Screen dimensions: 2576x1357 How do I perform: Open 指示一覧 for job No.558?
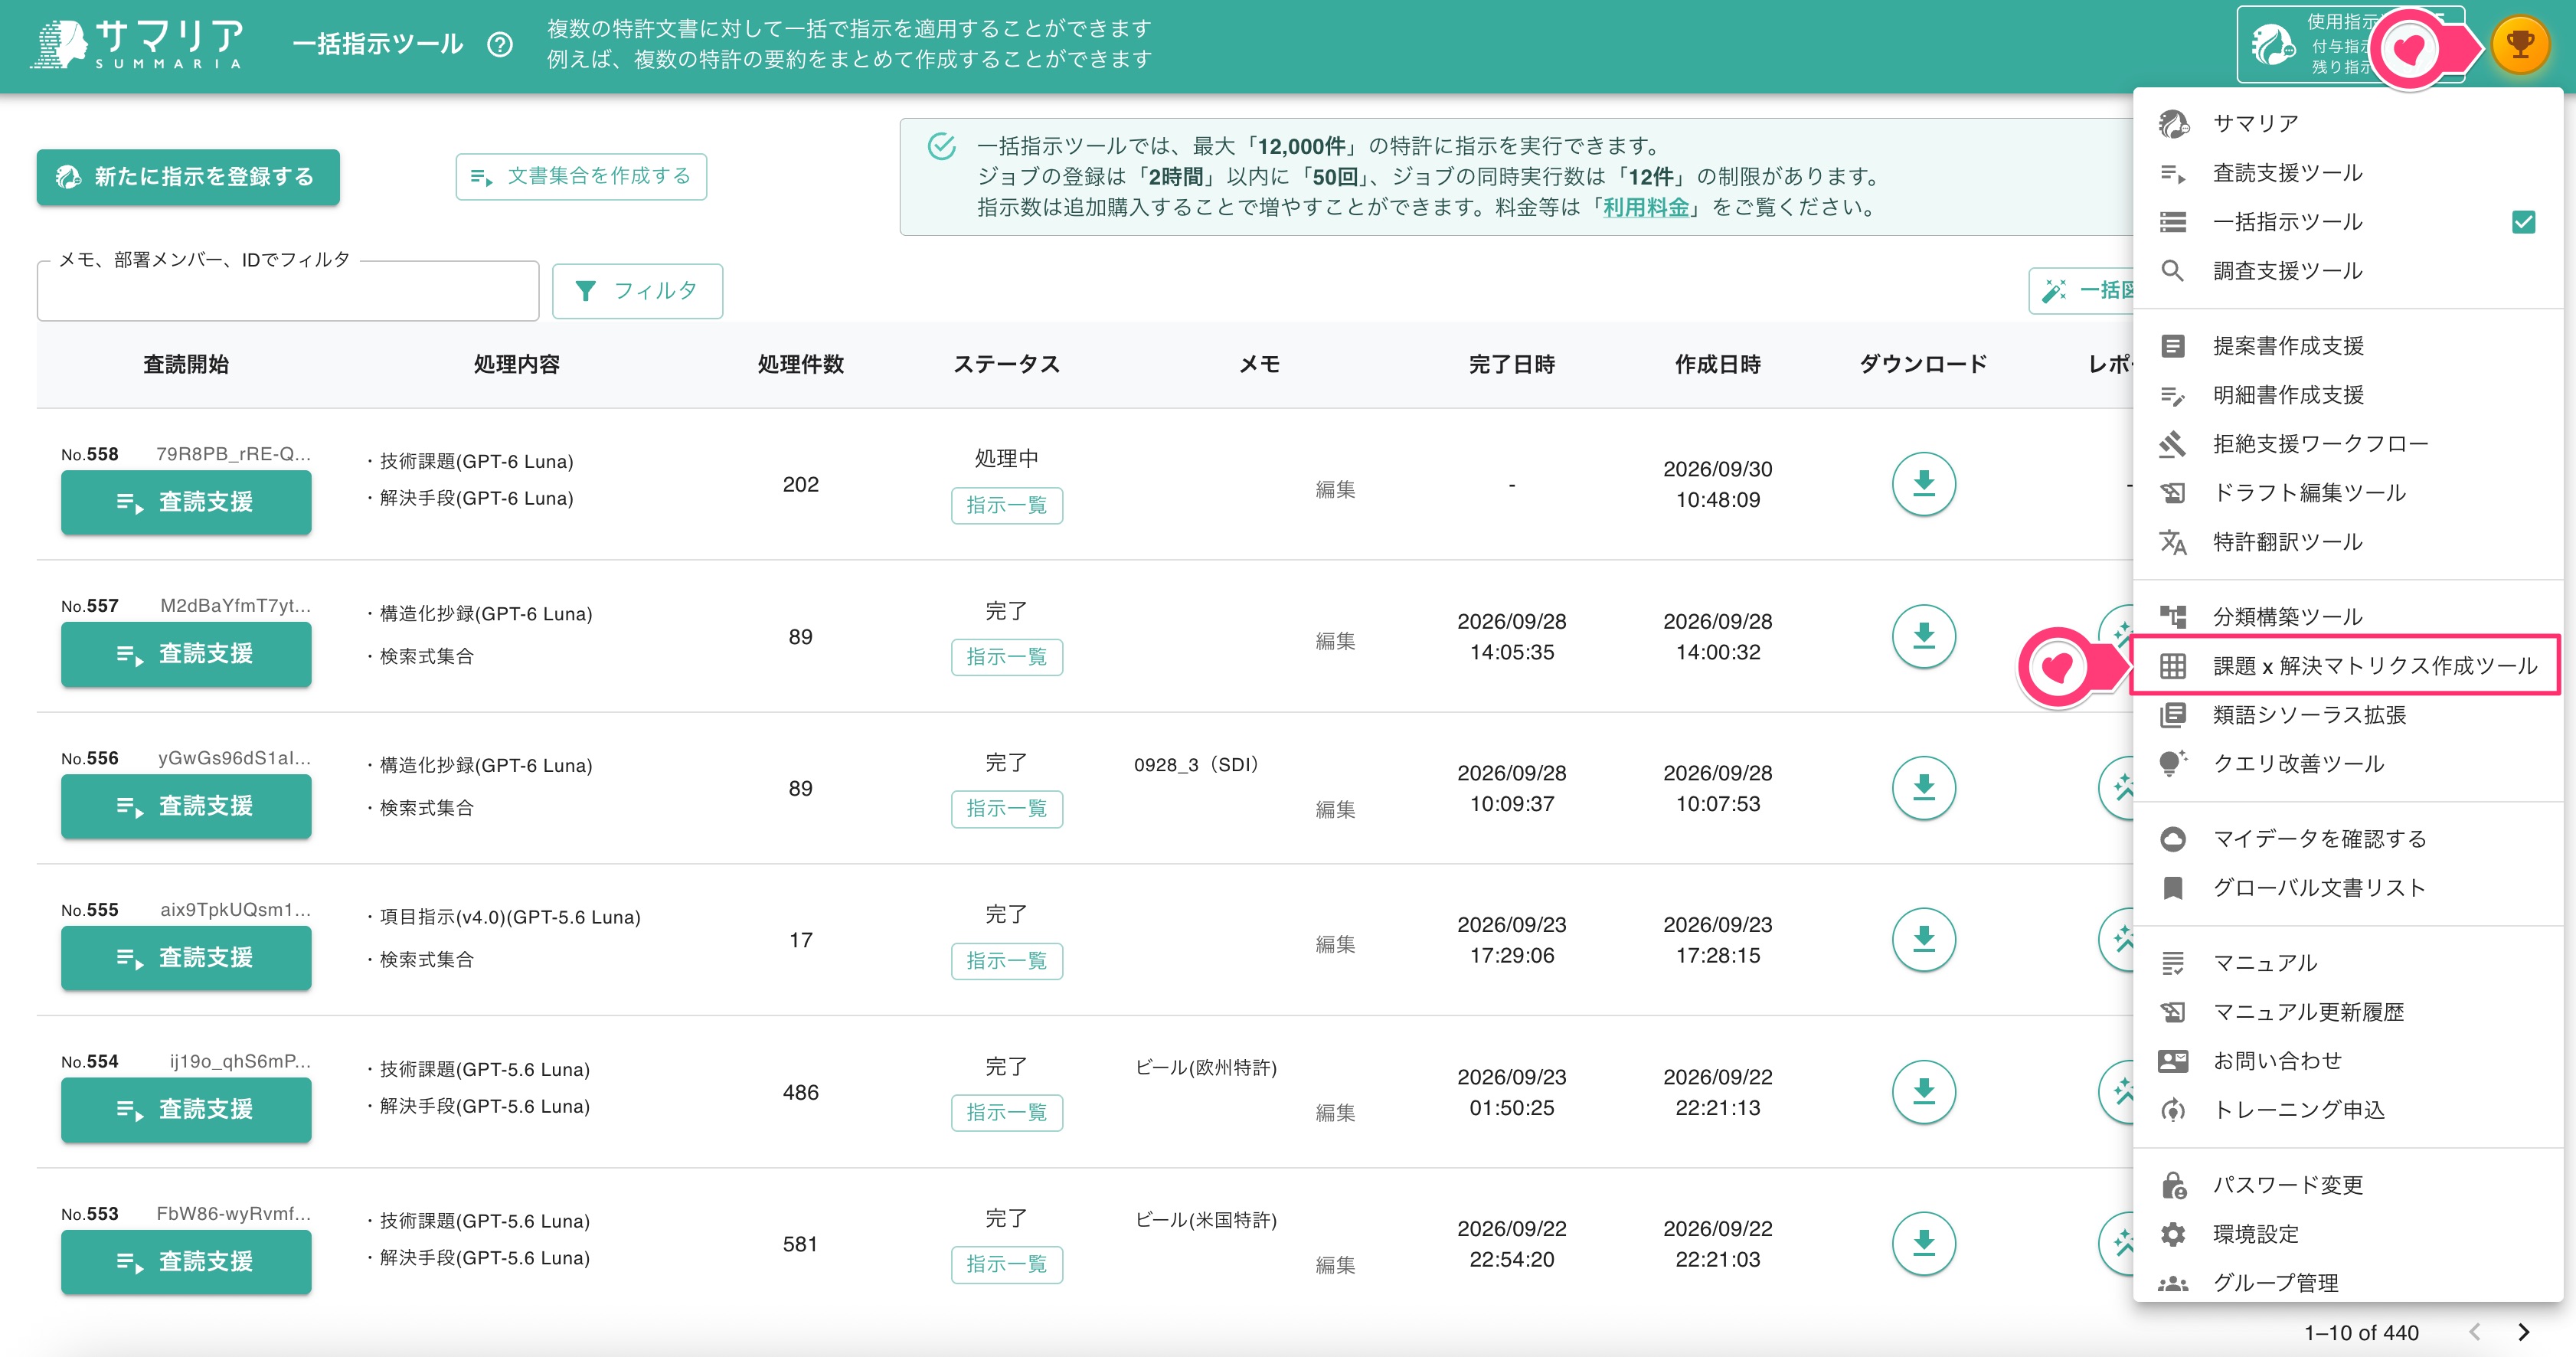[1006, 505]
